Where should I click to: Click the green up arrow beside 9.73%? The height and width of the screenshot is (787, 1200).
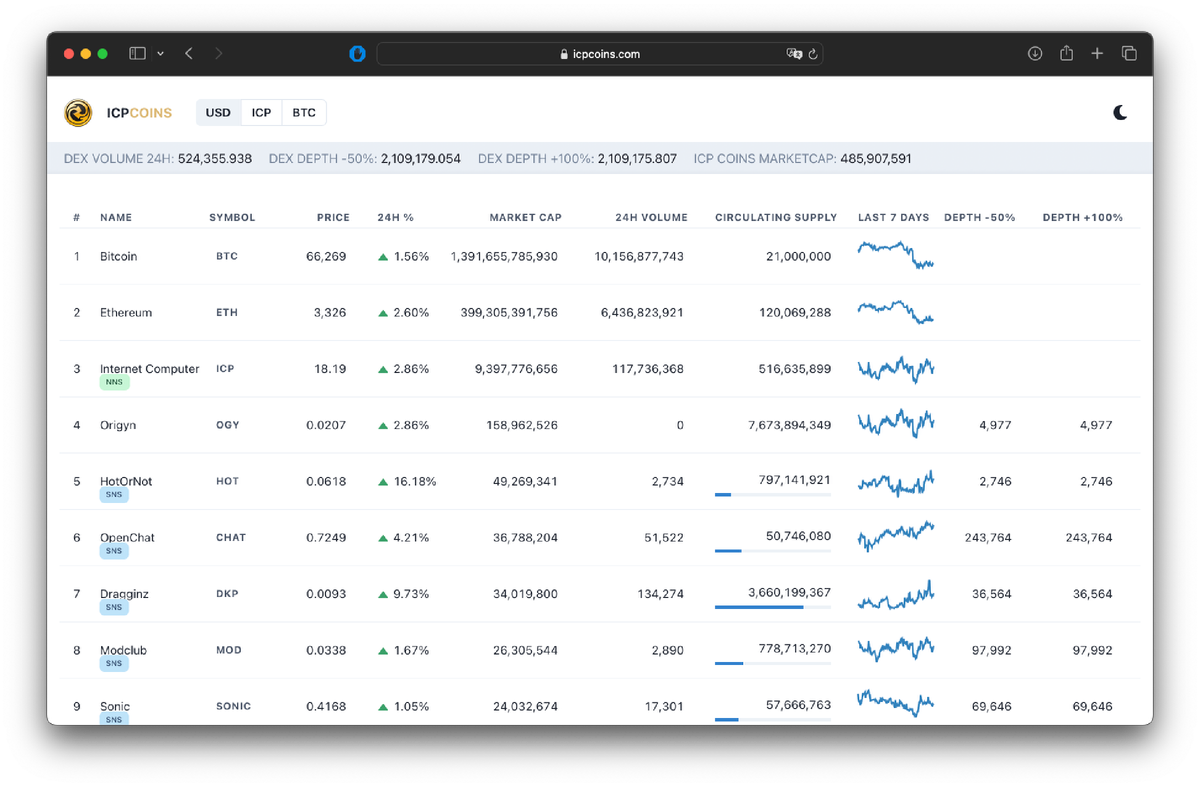tap(383, 594)
